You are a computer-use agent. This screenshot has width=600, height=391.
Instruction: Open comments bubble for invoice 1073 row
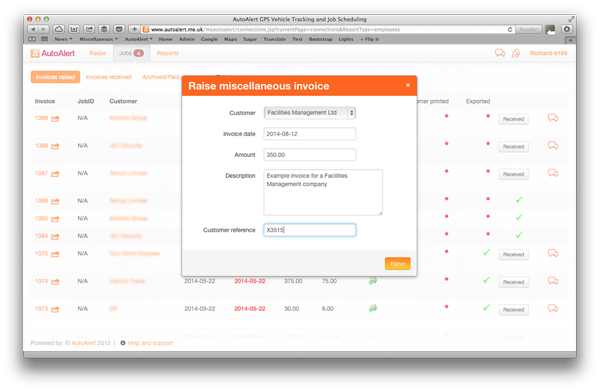point(553,308)
